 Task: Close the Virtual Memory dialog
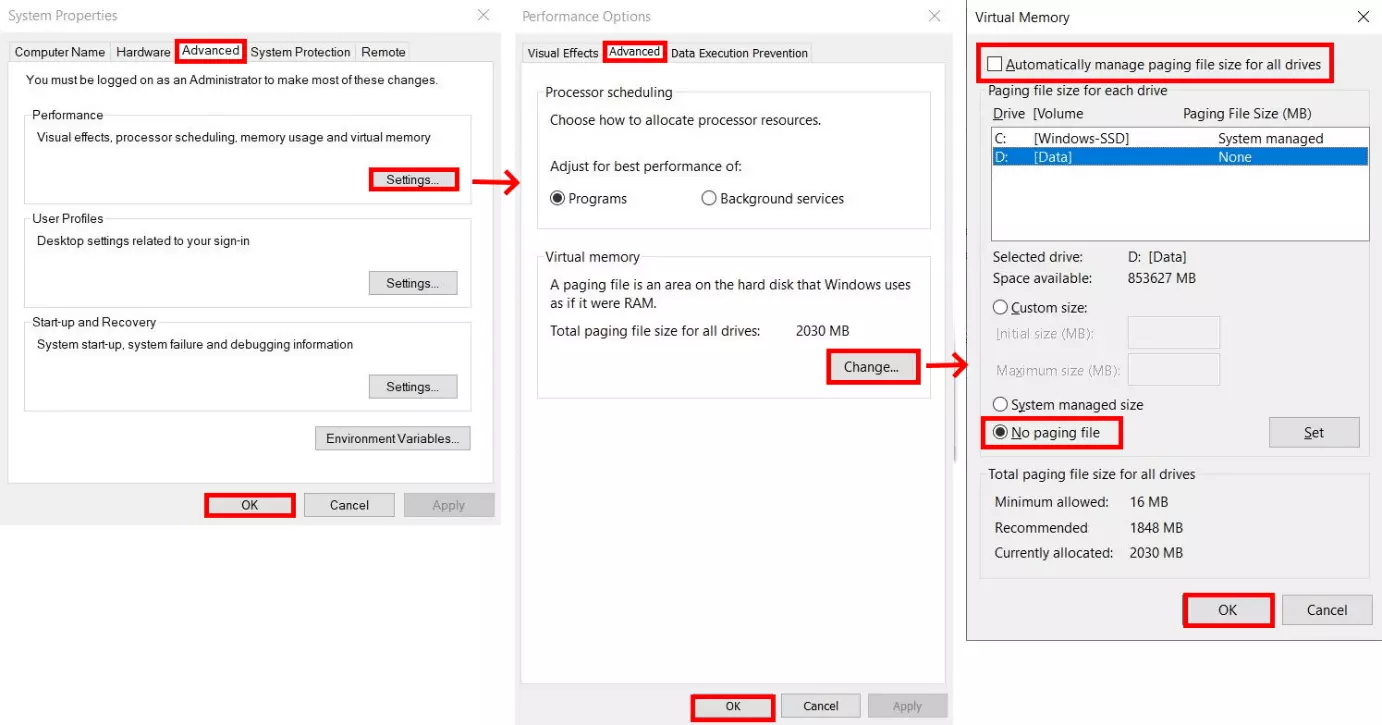1363,17
